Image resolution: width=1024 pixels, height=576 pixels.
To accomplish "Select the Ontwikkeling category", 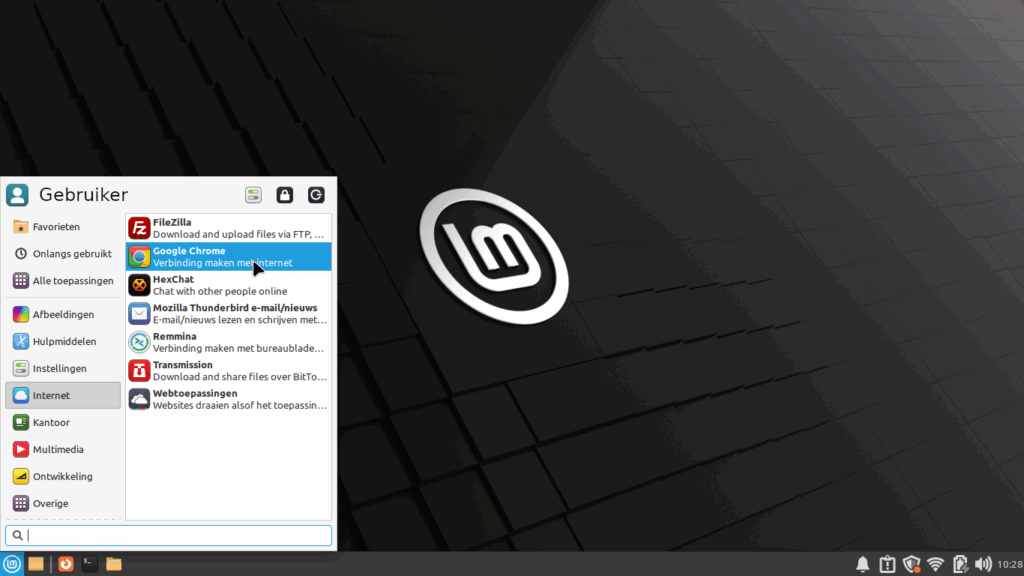I will [63, 476].
